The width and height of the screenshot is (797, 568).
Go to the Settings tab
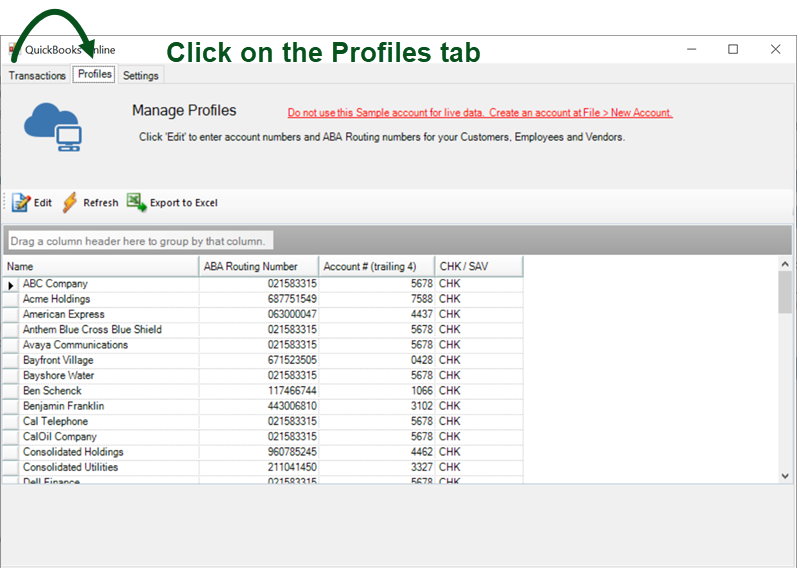141,75
